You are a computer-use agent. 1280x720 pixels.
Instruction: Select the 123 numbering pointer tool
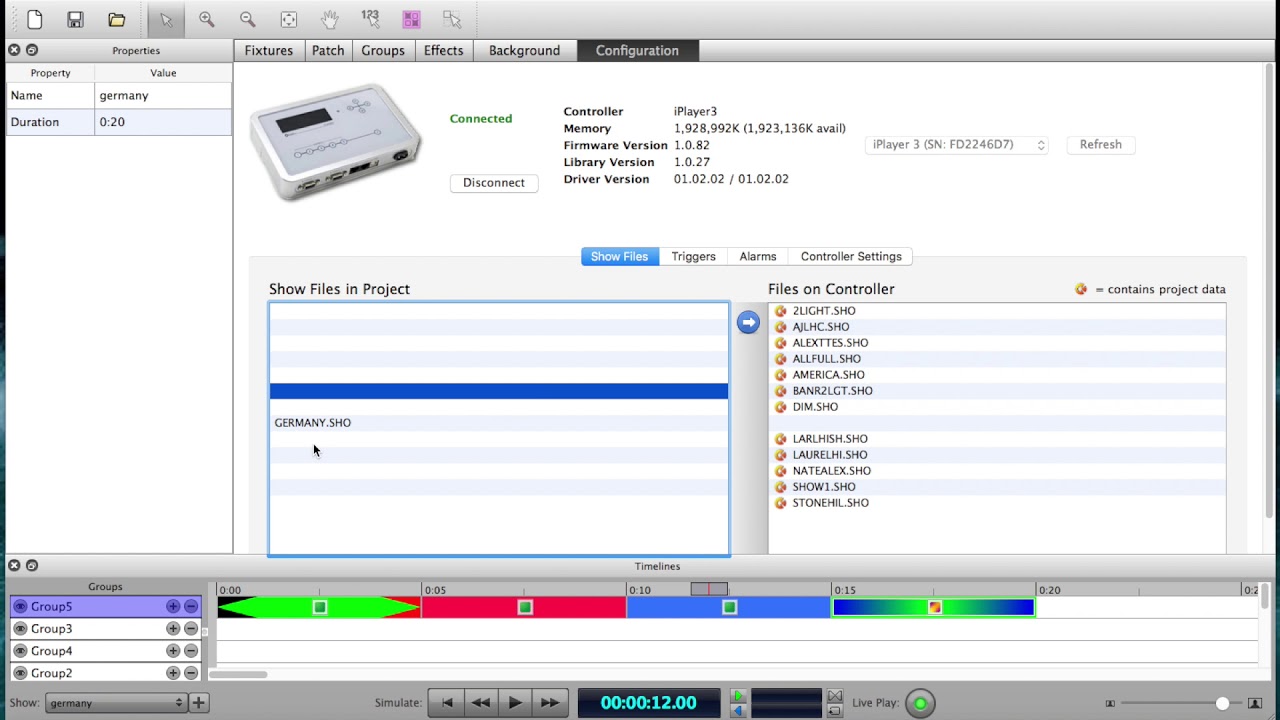click(x=371, y=19)
